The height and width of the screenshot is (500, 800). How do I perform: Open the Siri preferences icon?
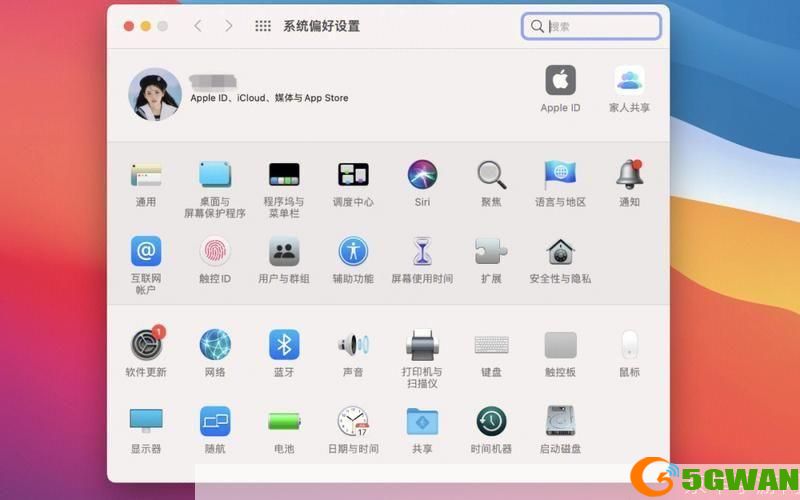pyautogui.click(x=422, y=174)
